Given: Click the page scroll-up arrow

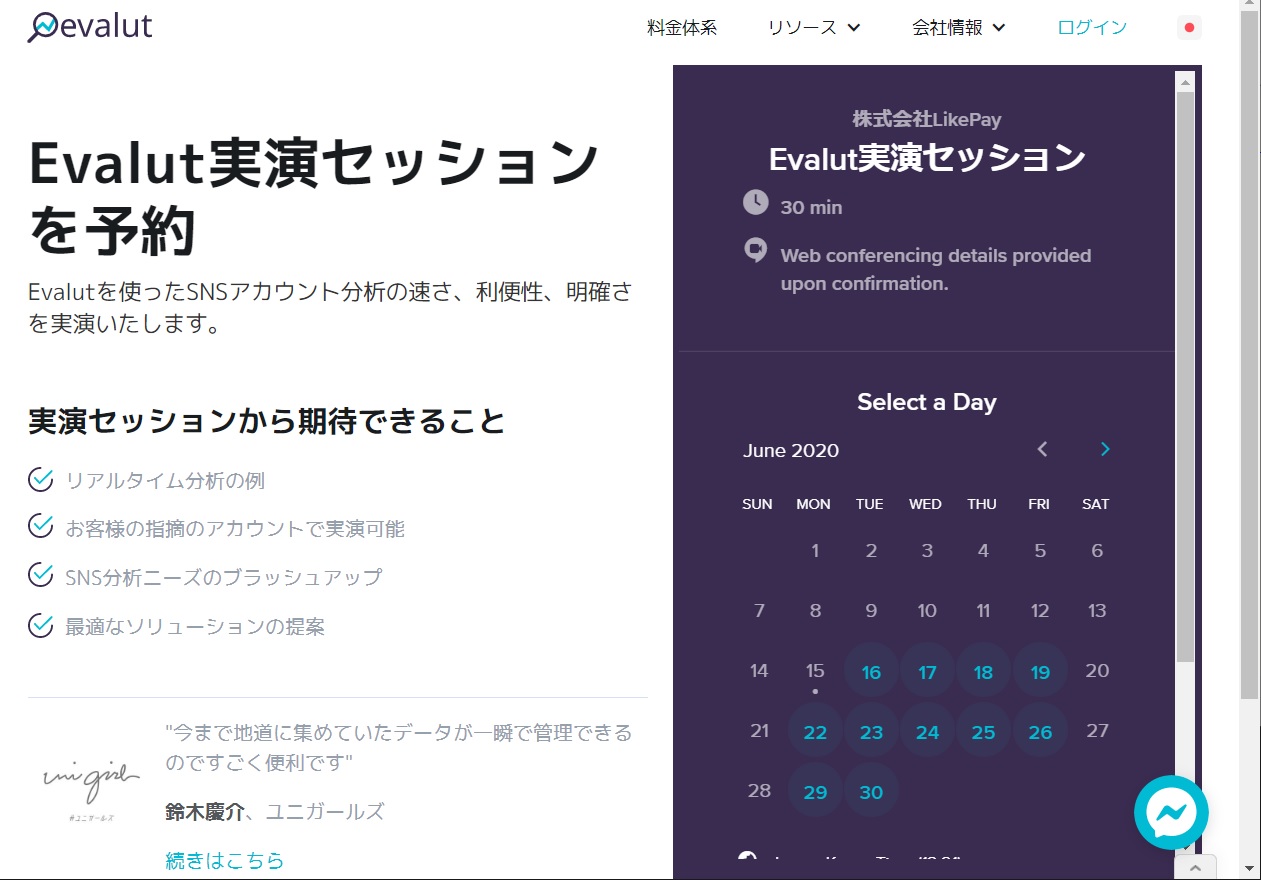Looking at the screenshot, I should click(1250, 5).
